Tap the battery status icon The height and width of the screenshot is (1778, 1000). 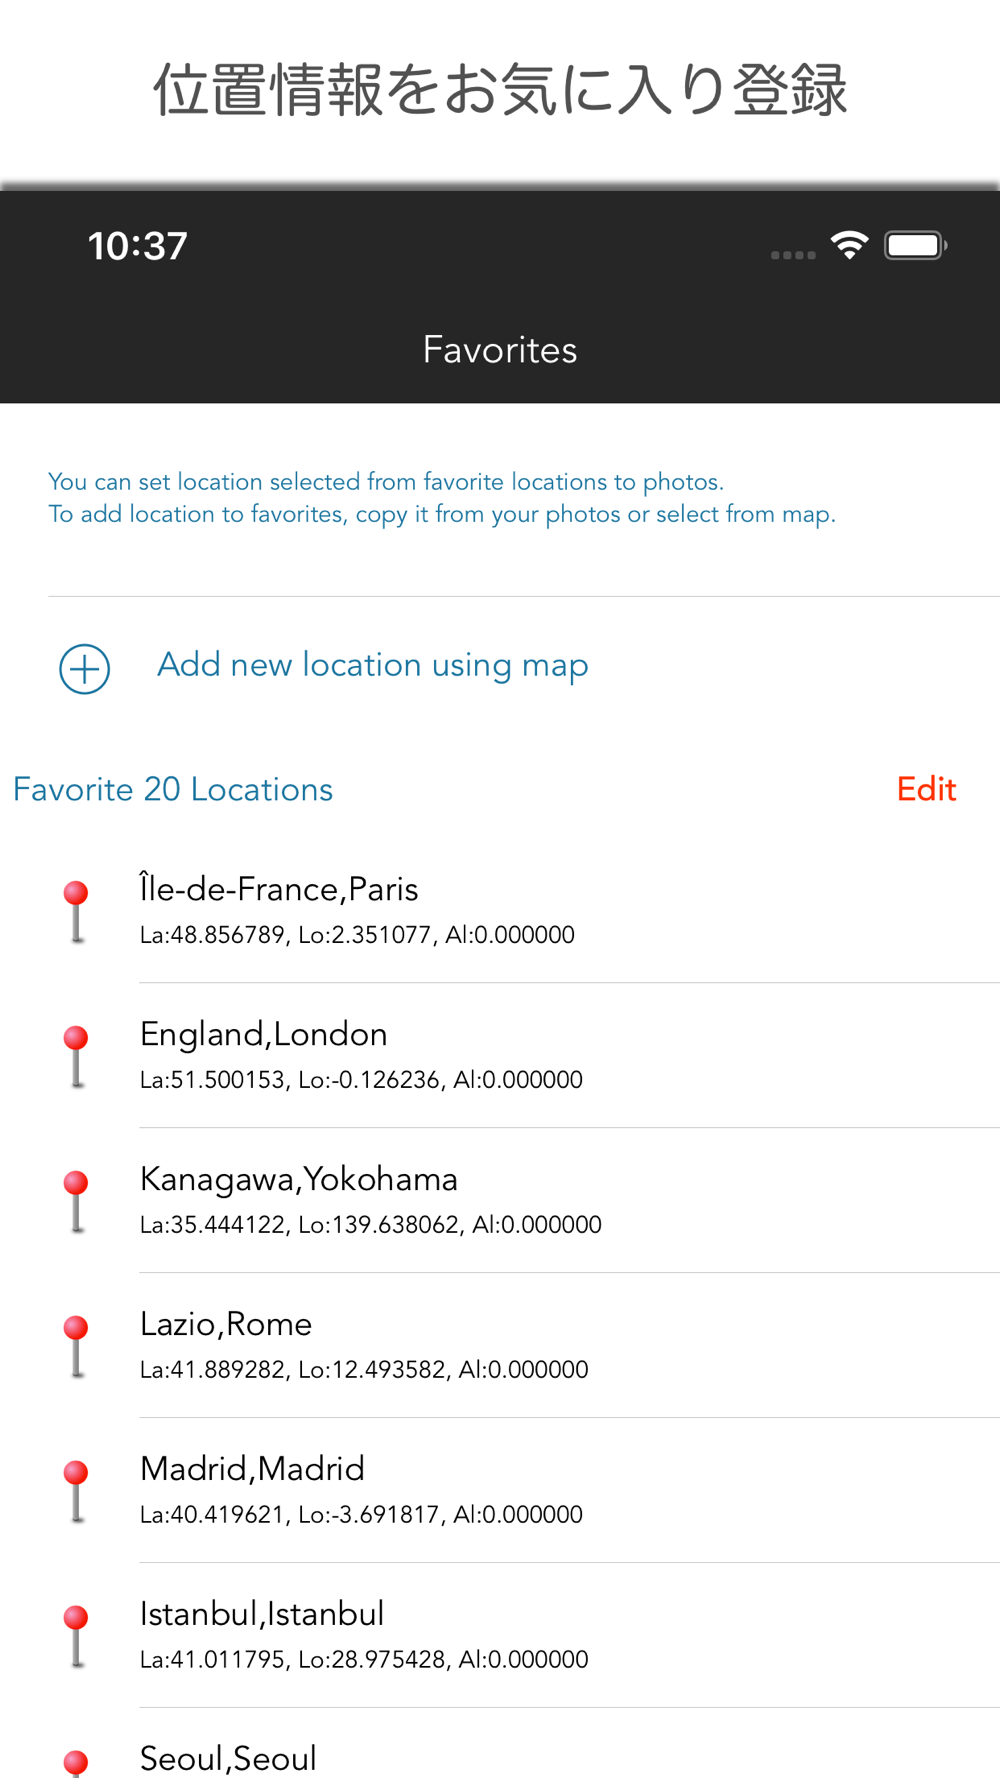coord(915,245)
